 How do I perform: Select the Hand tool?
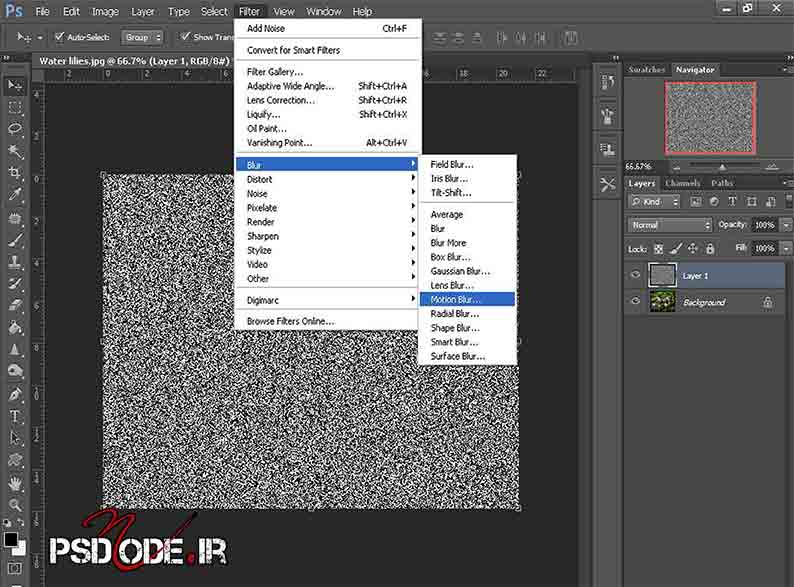(x=15, y=483)
